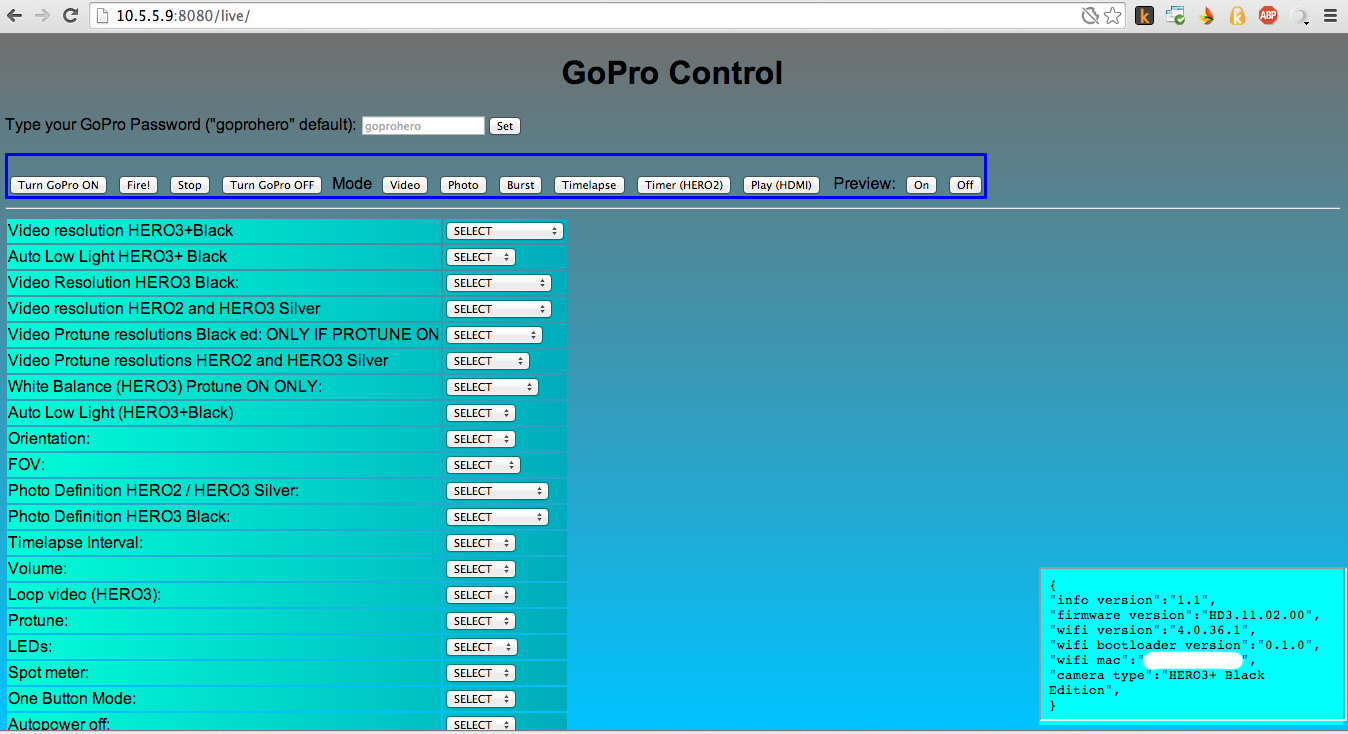The height and width of the screenshot is (734, 1348).
Task: Expand the Protune selector
Action: [481, 621]
